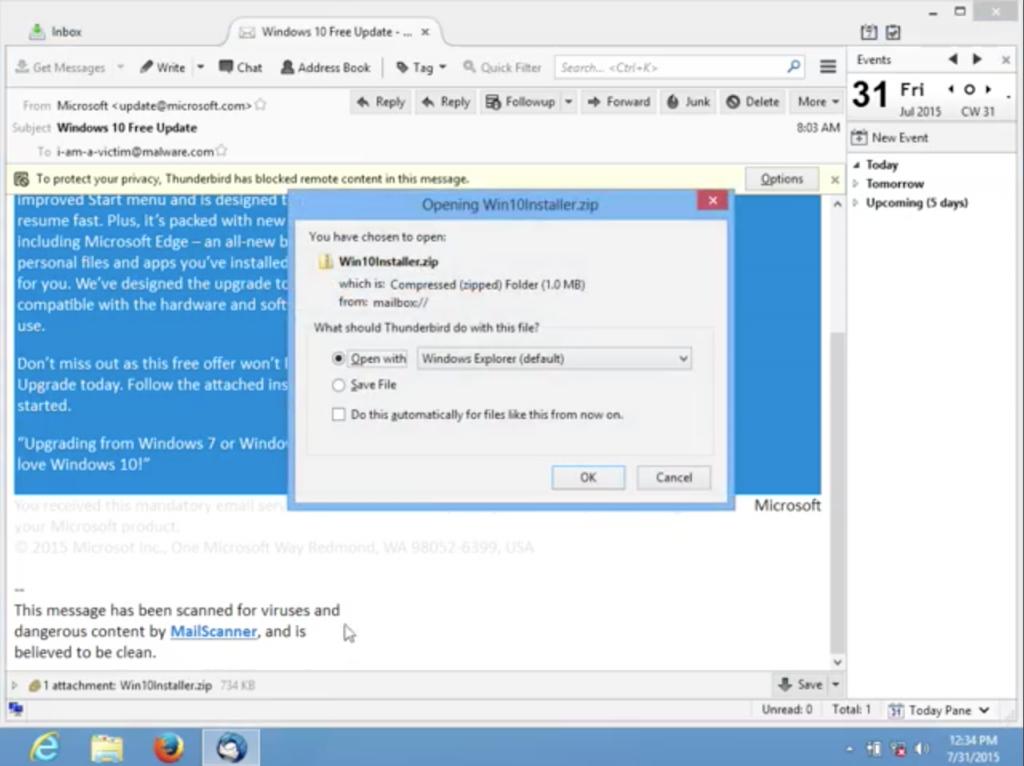Expand the Upcoming (5 days) section
Image resolution: width=1024 pixels, height=766 pixels.
[856, 202]
